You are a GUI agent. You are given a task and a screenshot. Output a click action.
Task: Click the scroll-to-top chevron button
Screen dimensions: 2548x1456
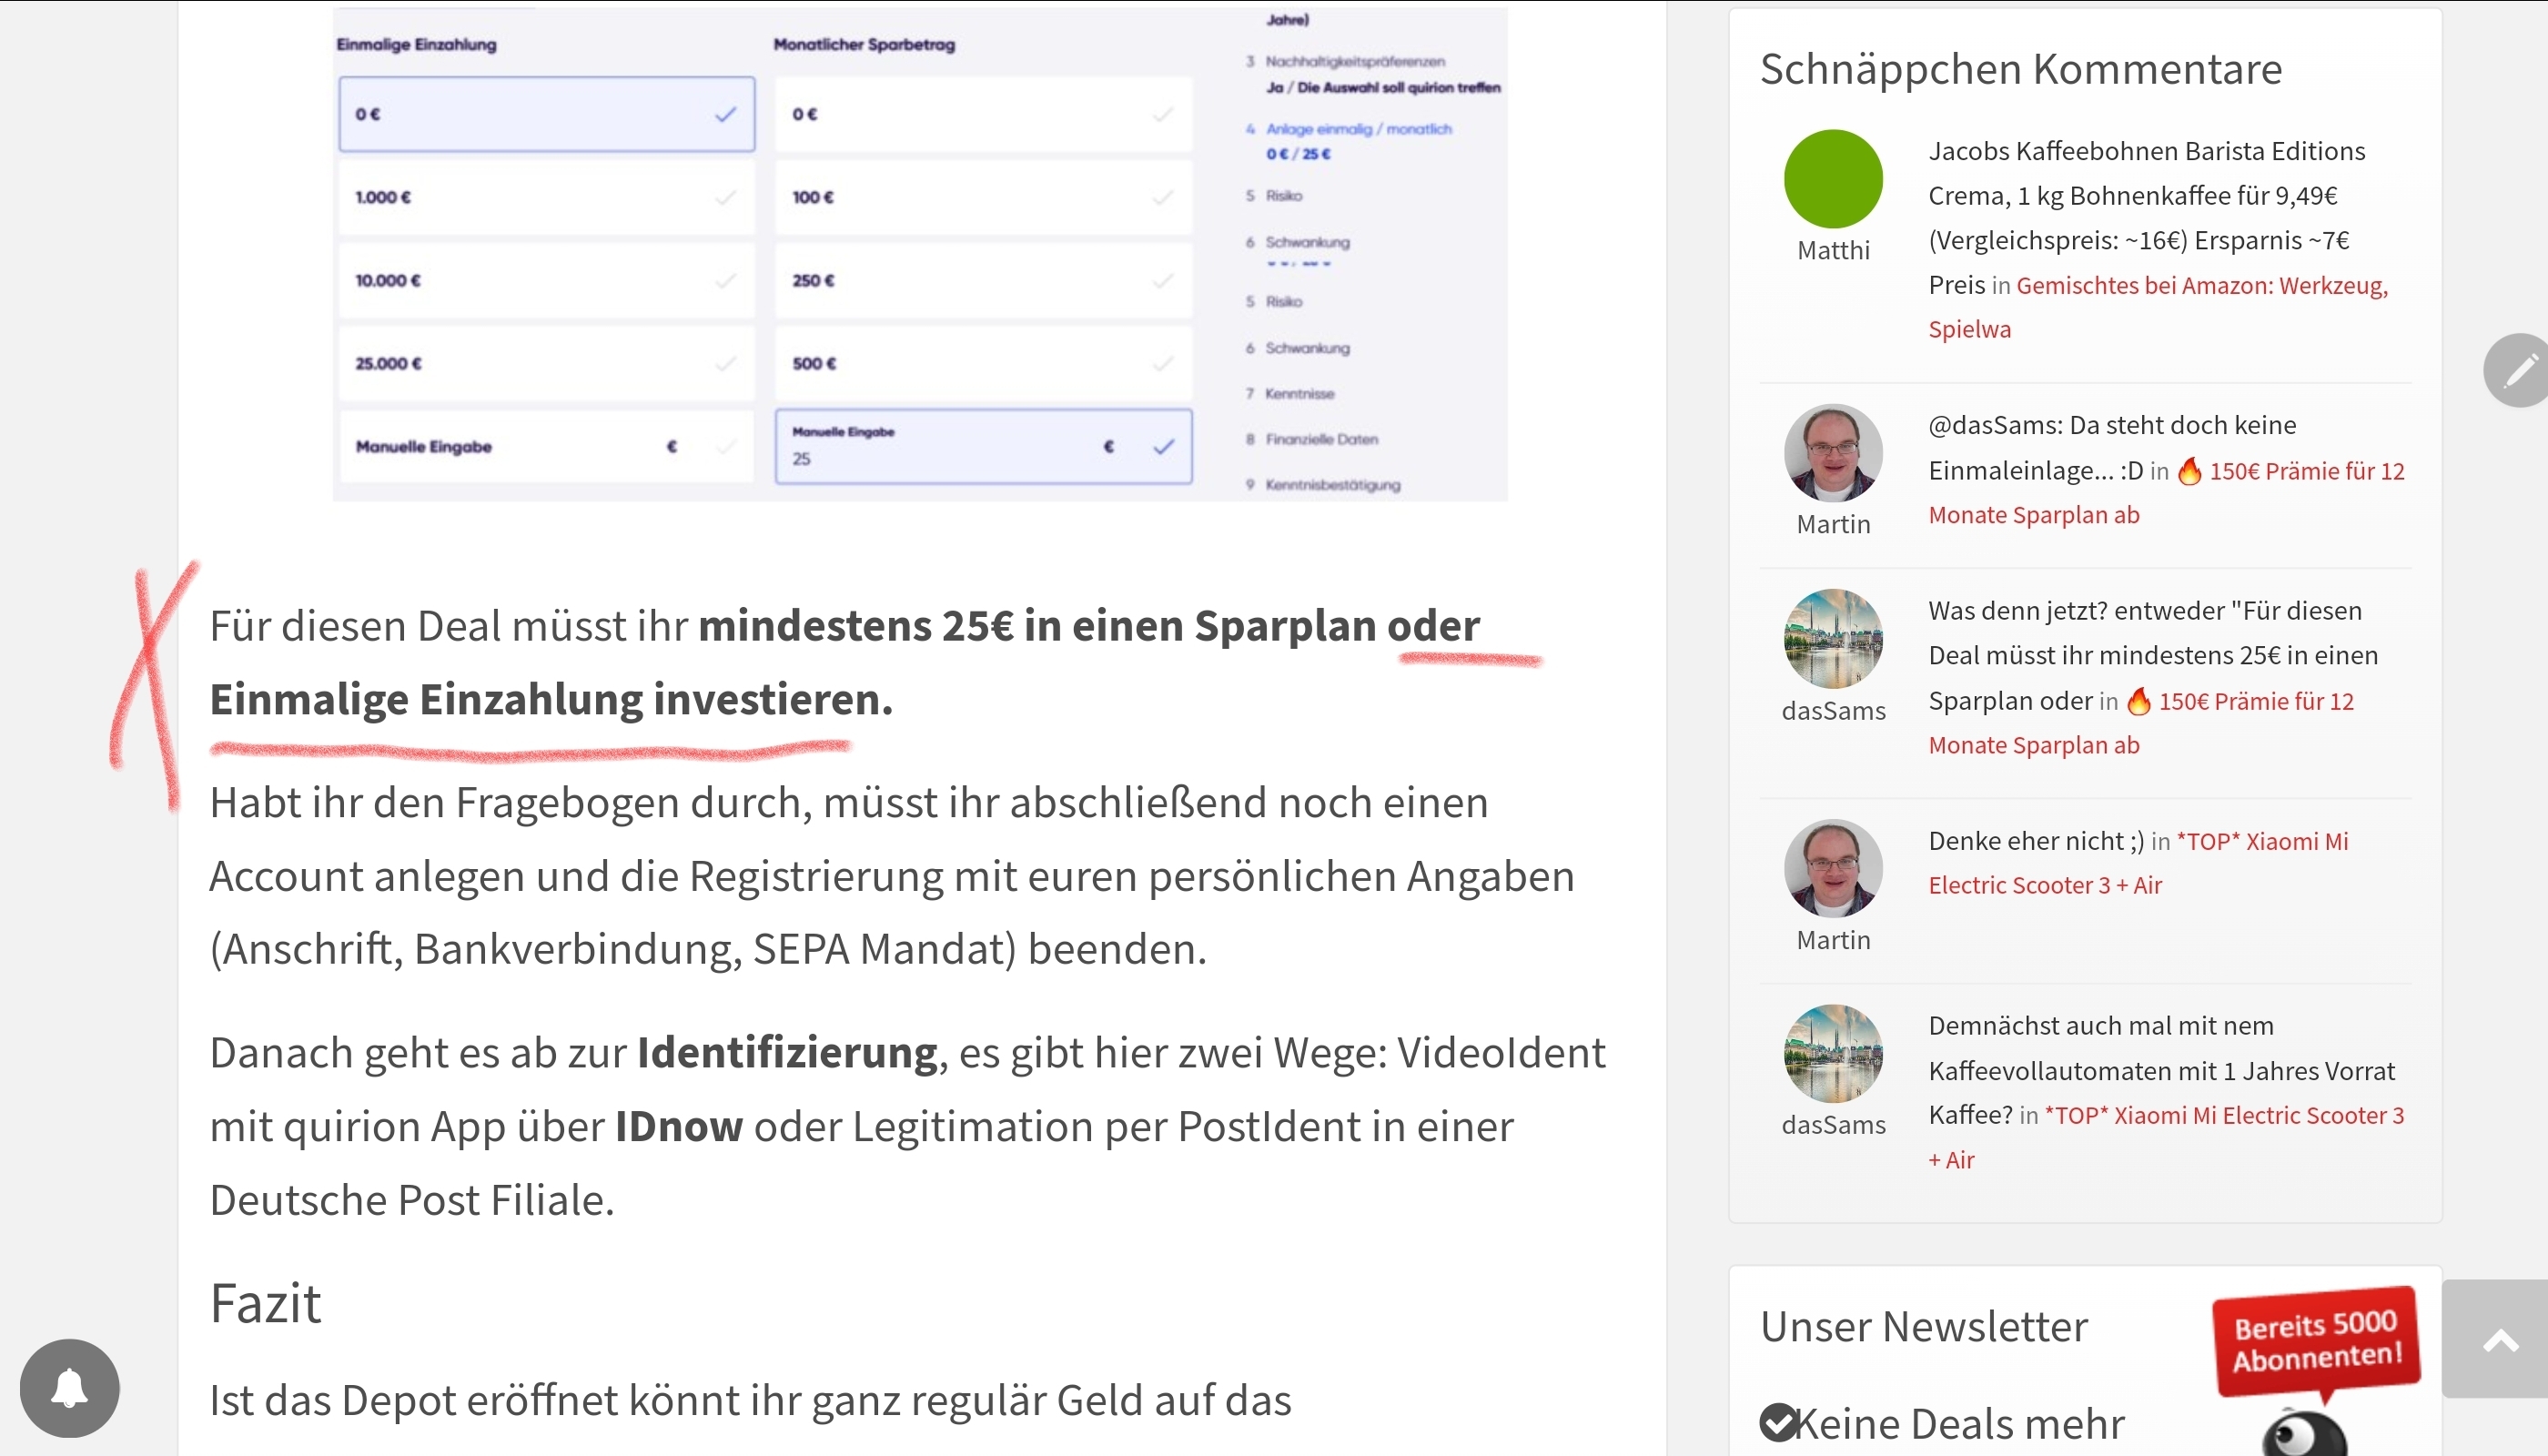coord(2499,1340)
